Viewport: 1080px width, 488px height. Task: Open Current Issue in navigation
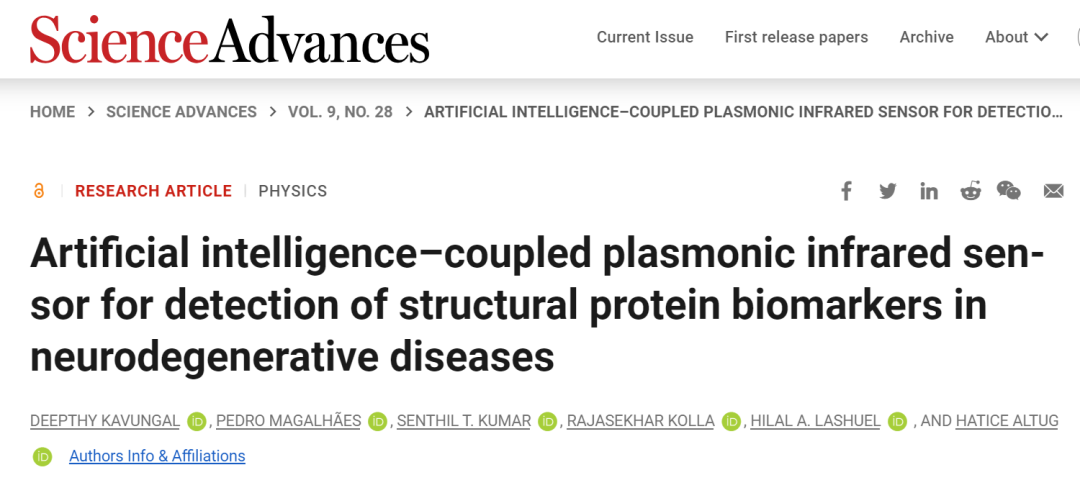645,37
